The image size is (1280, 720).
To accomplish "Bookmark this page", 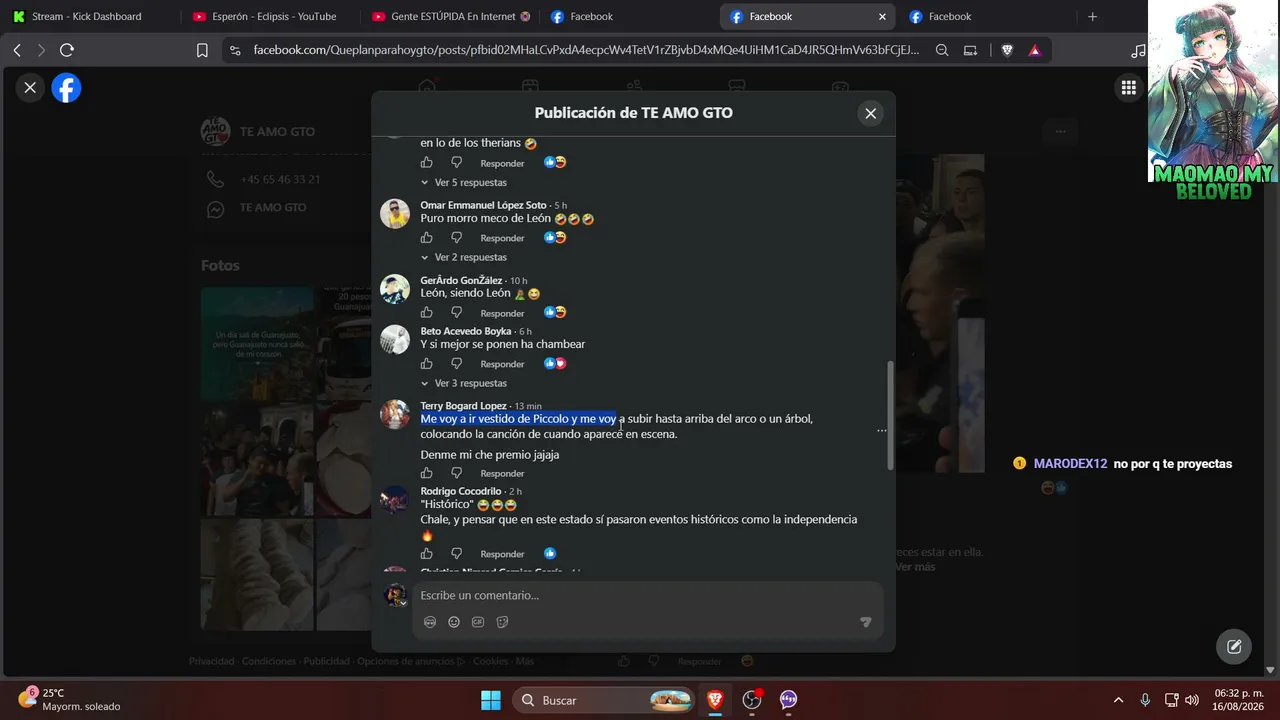I will [x=202, y=50].
